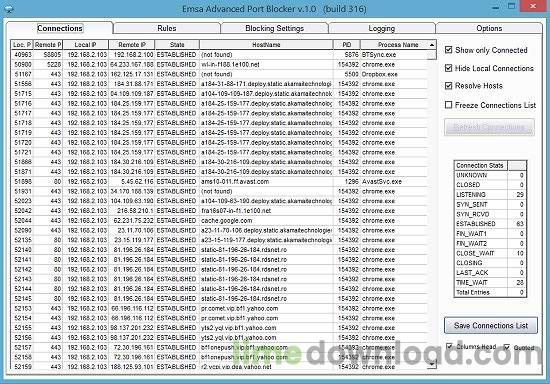550x384 pixels.
Task: Sort by the Remote IP column header
Action: 132,45
